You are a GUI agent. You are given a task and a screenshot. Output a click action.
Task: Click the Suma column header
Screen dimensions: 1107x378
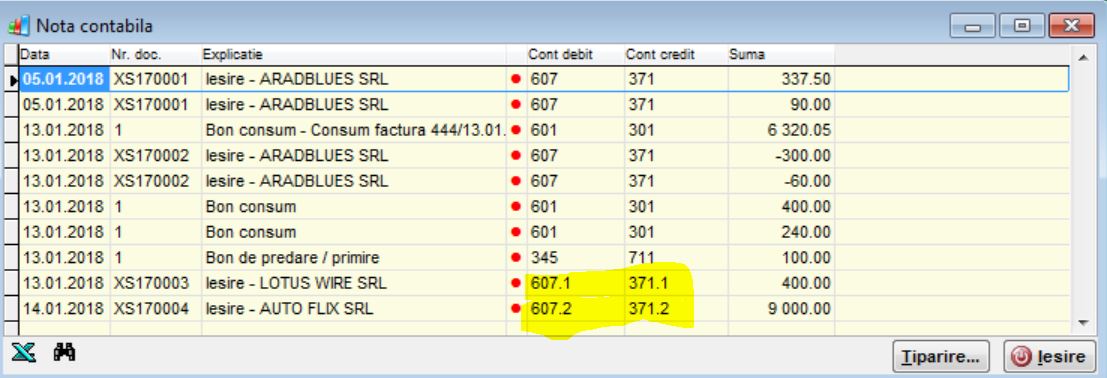(x=781, y=54)
